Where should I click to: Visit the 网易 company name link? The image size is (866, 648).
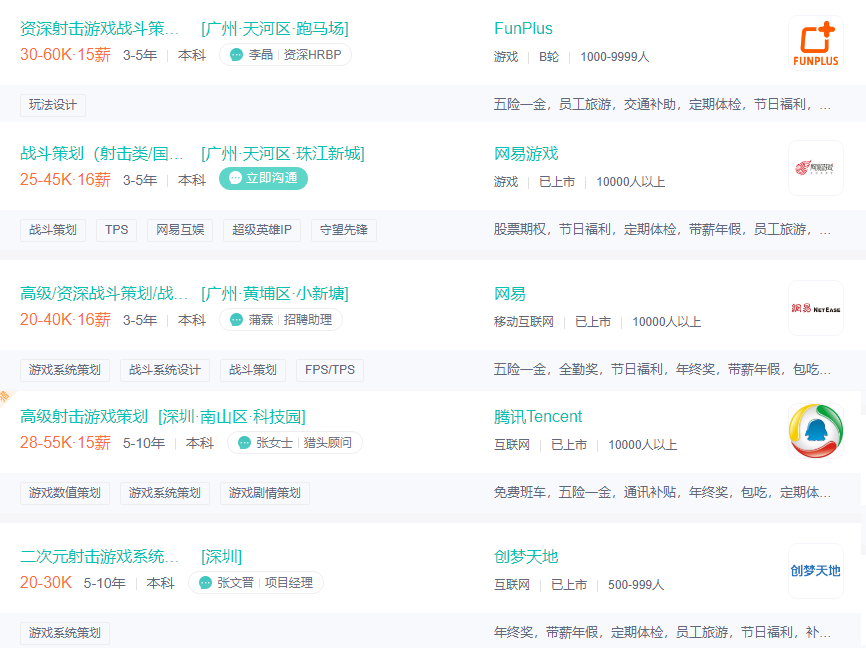[510, 293]
